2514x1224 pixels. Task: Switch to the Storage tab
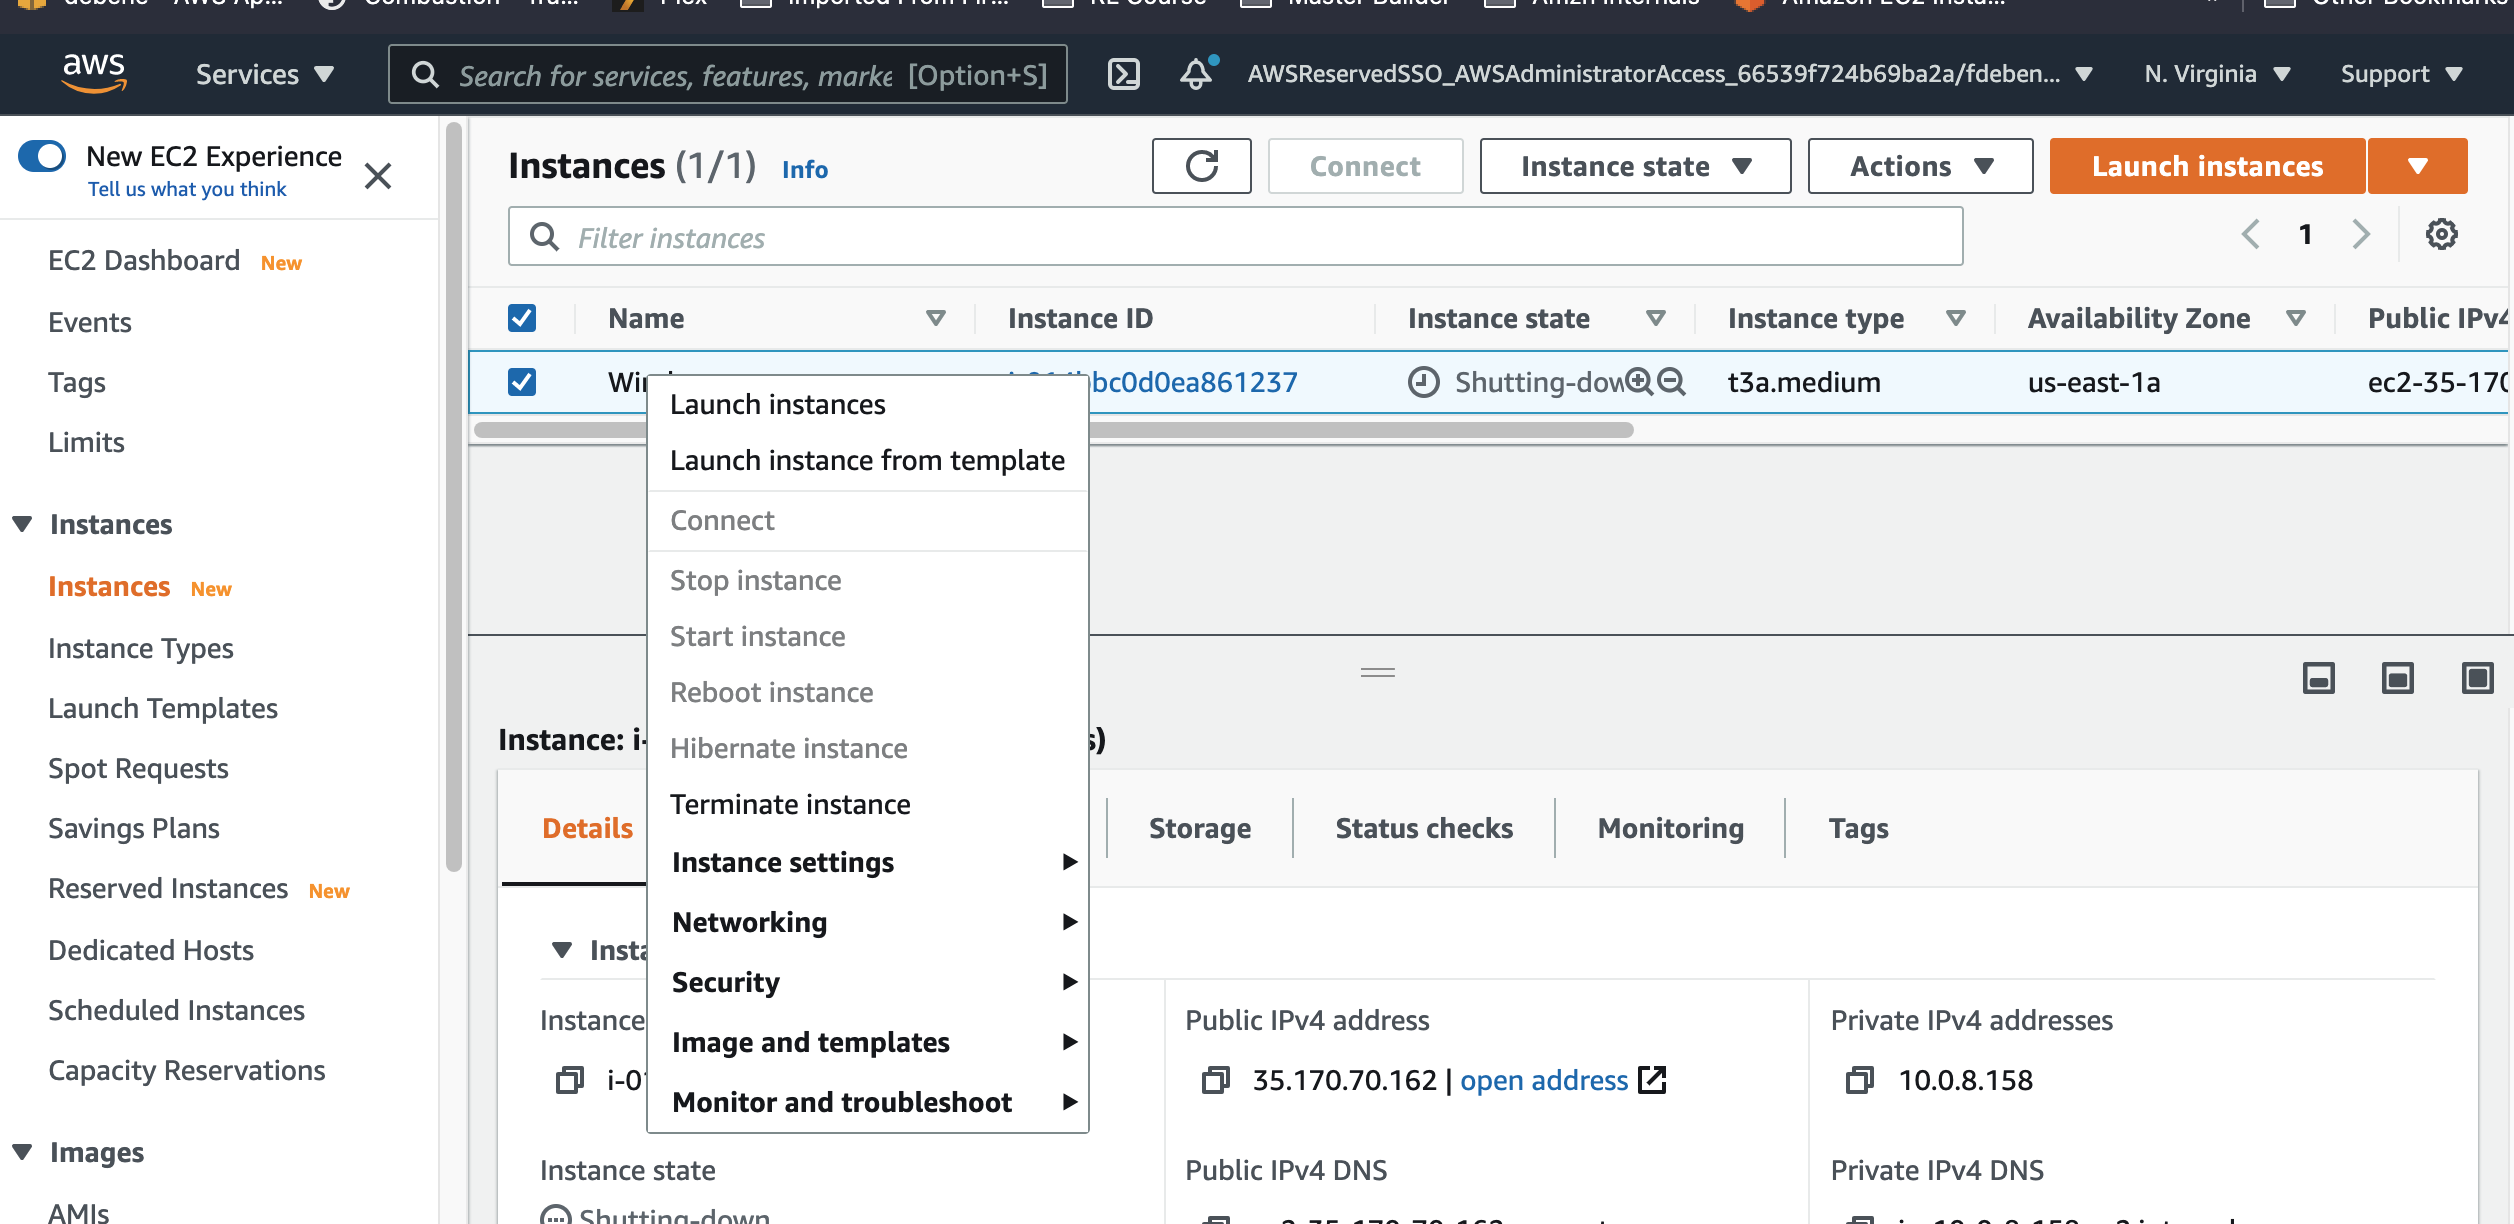[x=1200, y=828]
